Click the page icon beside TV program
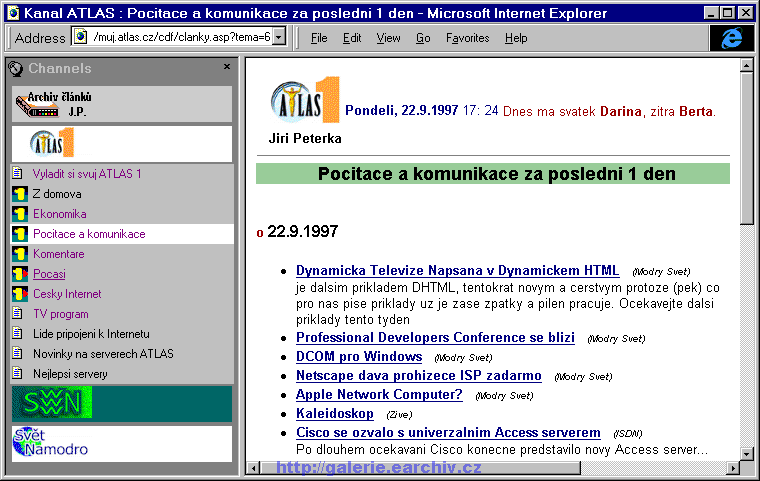Screen dimensions: 760x481 tap(17, 313)
